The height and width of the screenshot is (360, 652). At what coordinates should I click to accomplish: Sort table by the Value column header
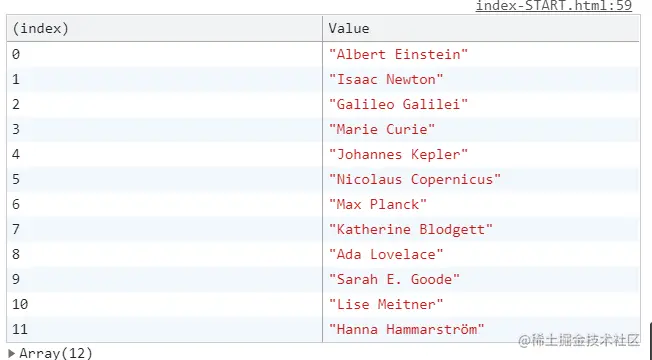tap(481, 28)
